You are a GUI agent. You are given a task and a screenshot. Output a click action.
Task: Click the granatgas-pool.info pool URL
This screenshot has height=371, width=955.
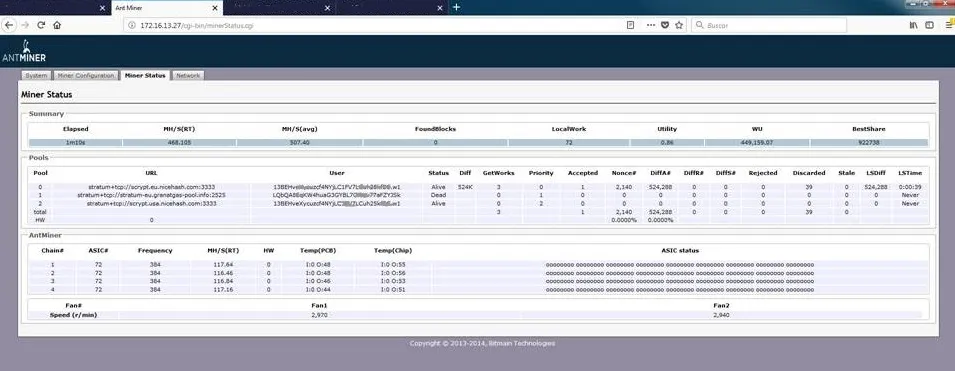coord(150,195)
